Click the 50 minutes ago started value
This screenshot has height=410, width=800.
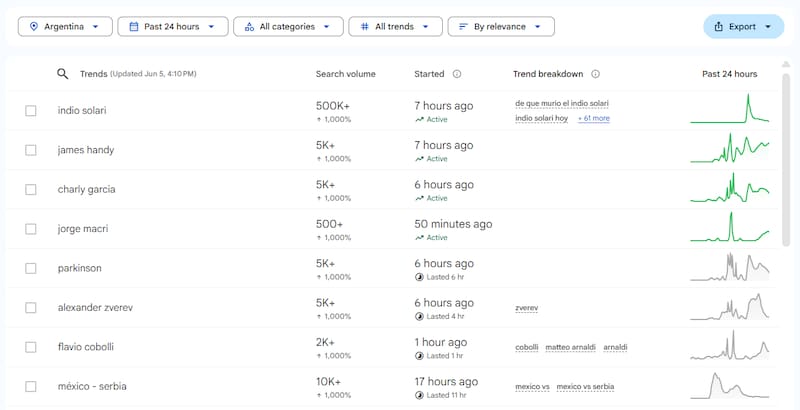[453, 224]
